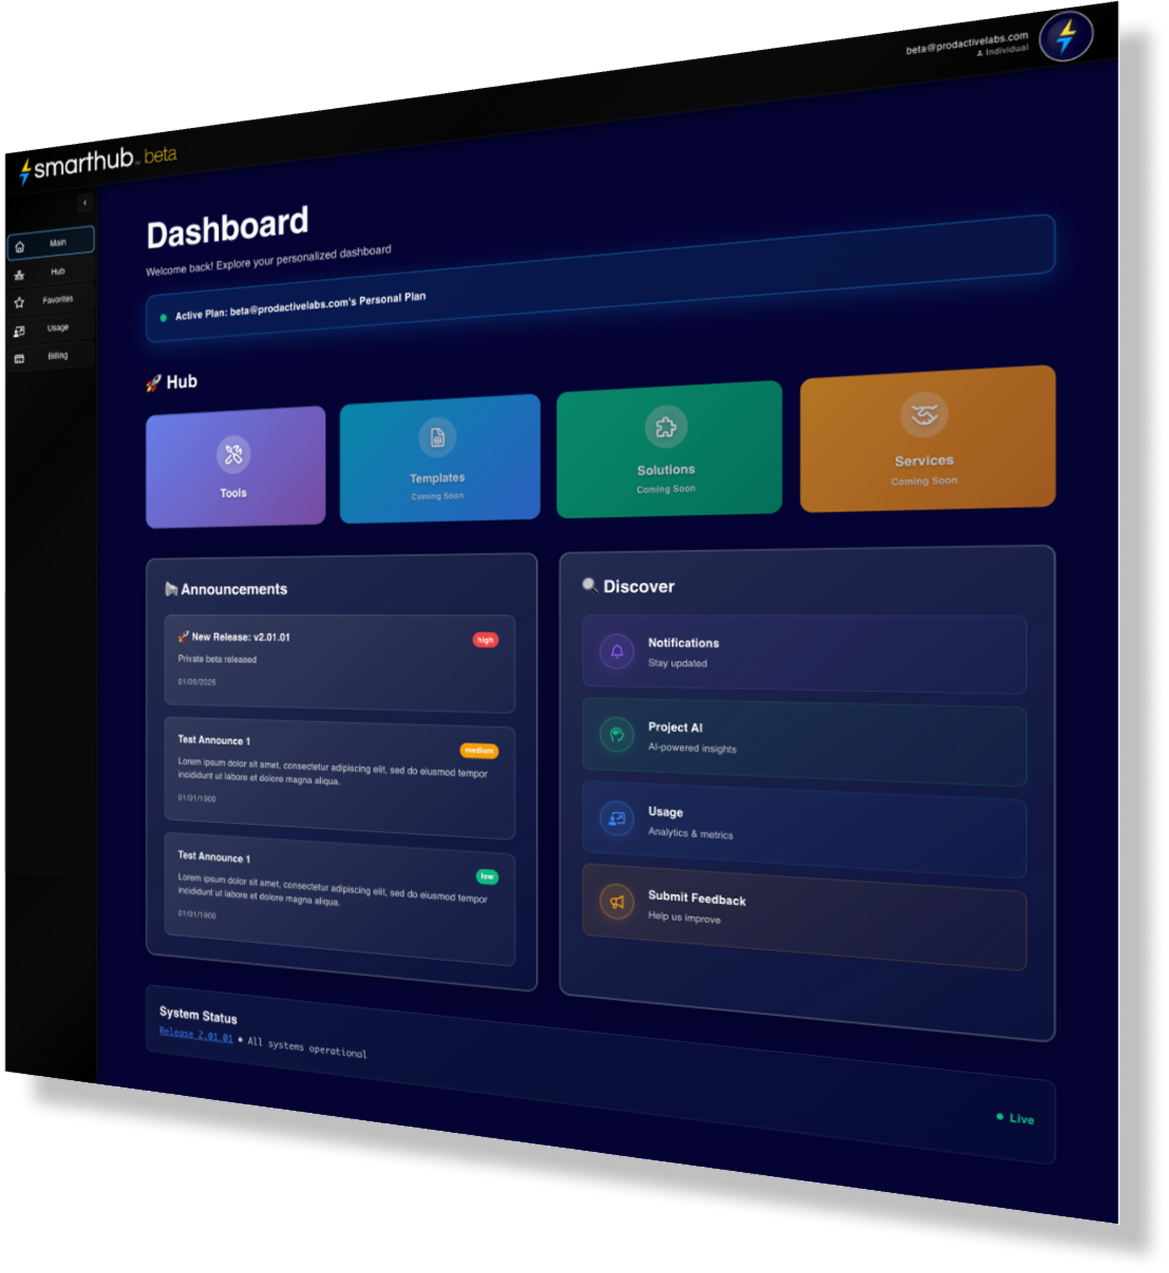Click the Notifications bell icon
The height and width of the screenshot is (1273, 1169).
tap(617, 651)
